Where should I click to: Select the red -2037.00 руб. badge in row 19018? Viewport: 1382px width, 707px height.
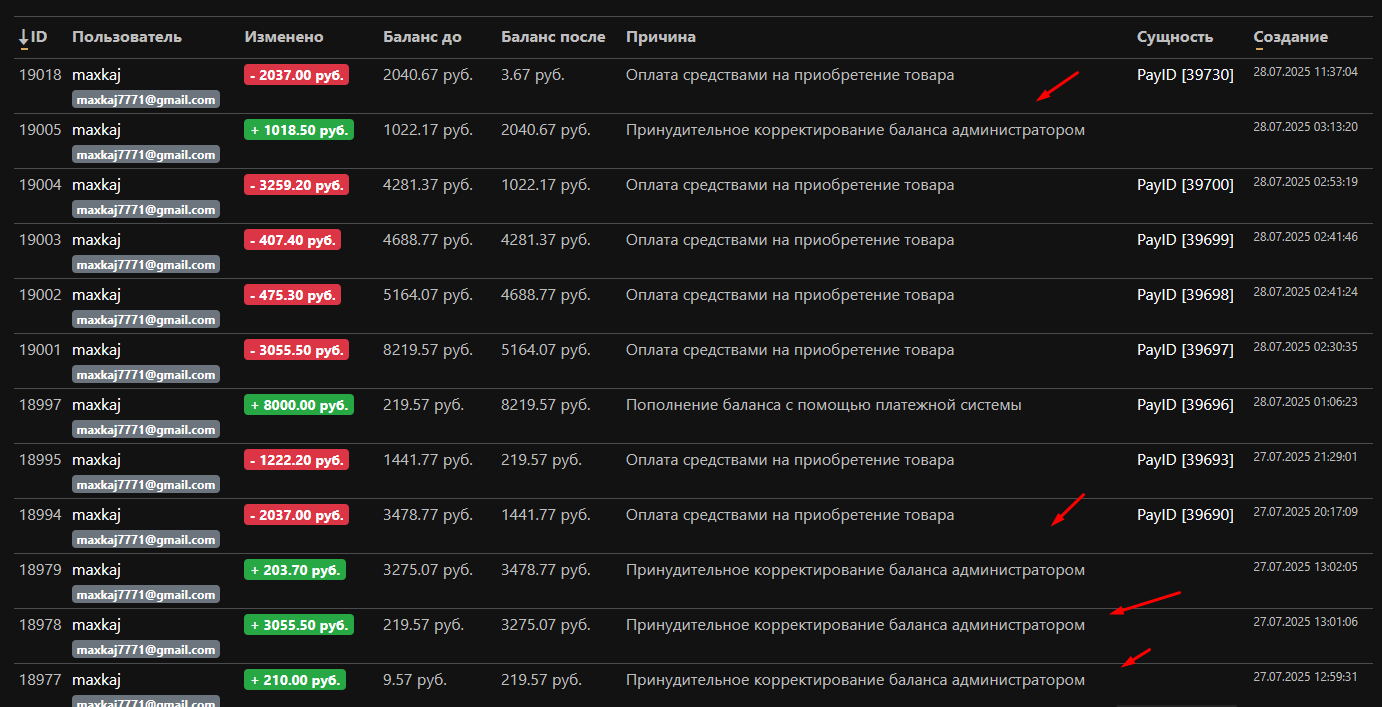coord(296,75)
